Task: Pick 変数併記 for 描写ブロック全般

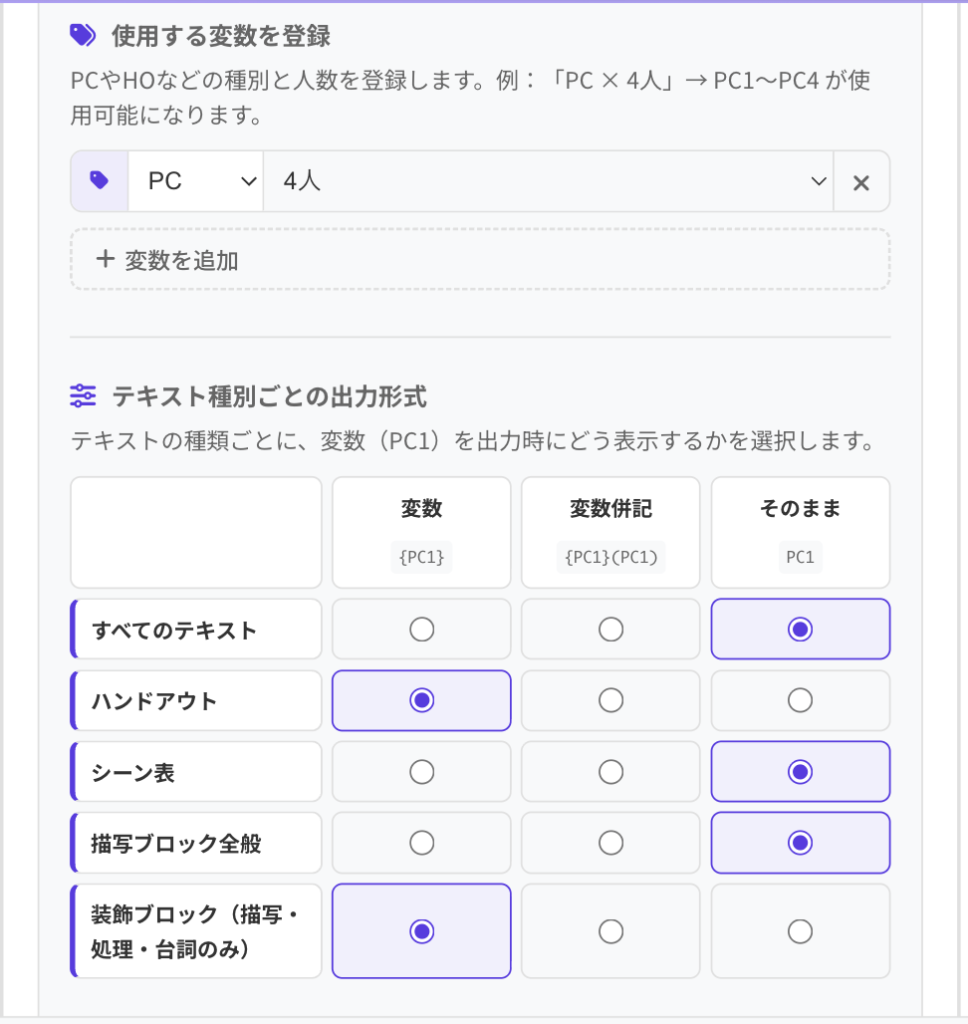Action: point(611,843)
